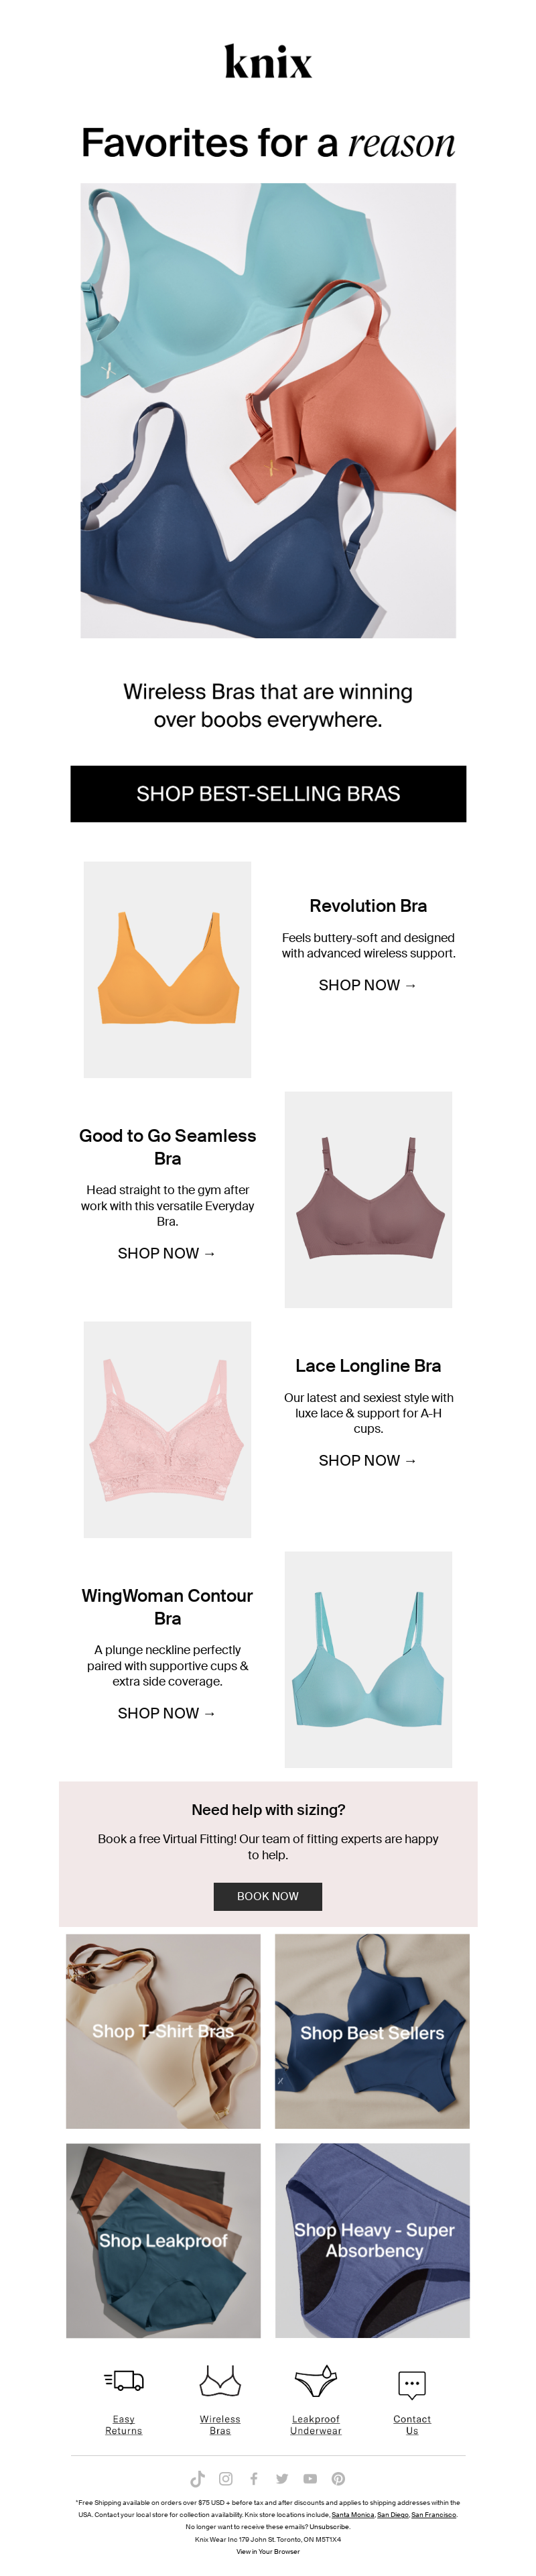The image size is (536, 2576).
Task: Click the YouTube icon
Action: 310,2478
